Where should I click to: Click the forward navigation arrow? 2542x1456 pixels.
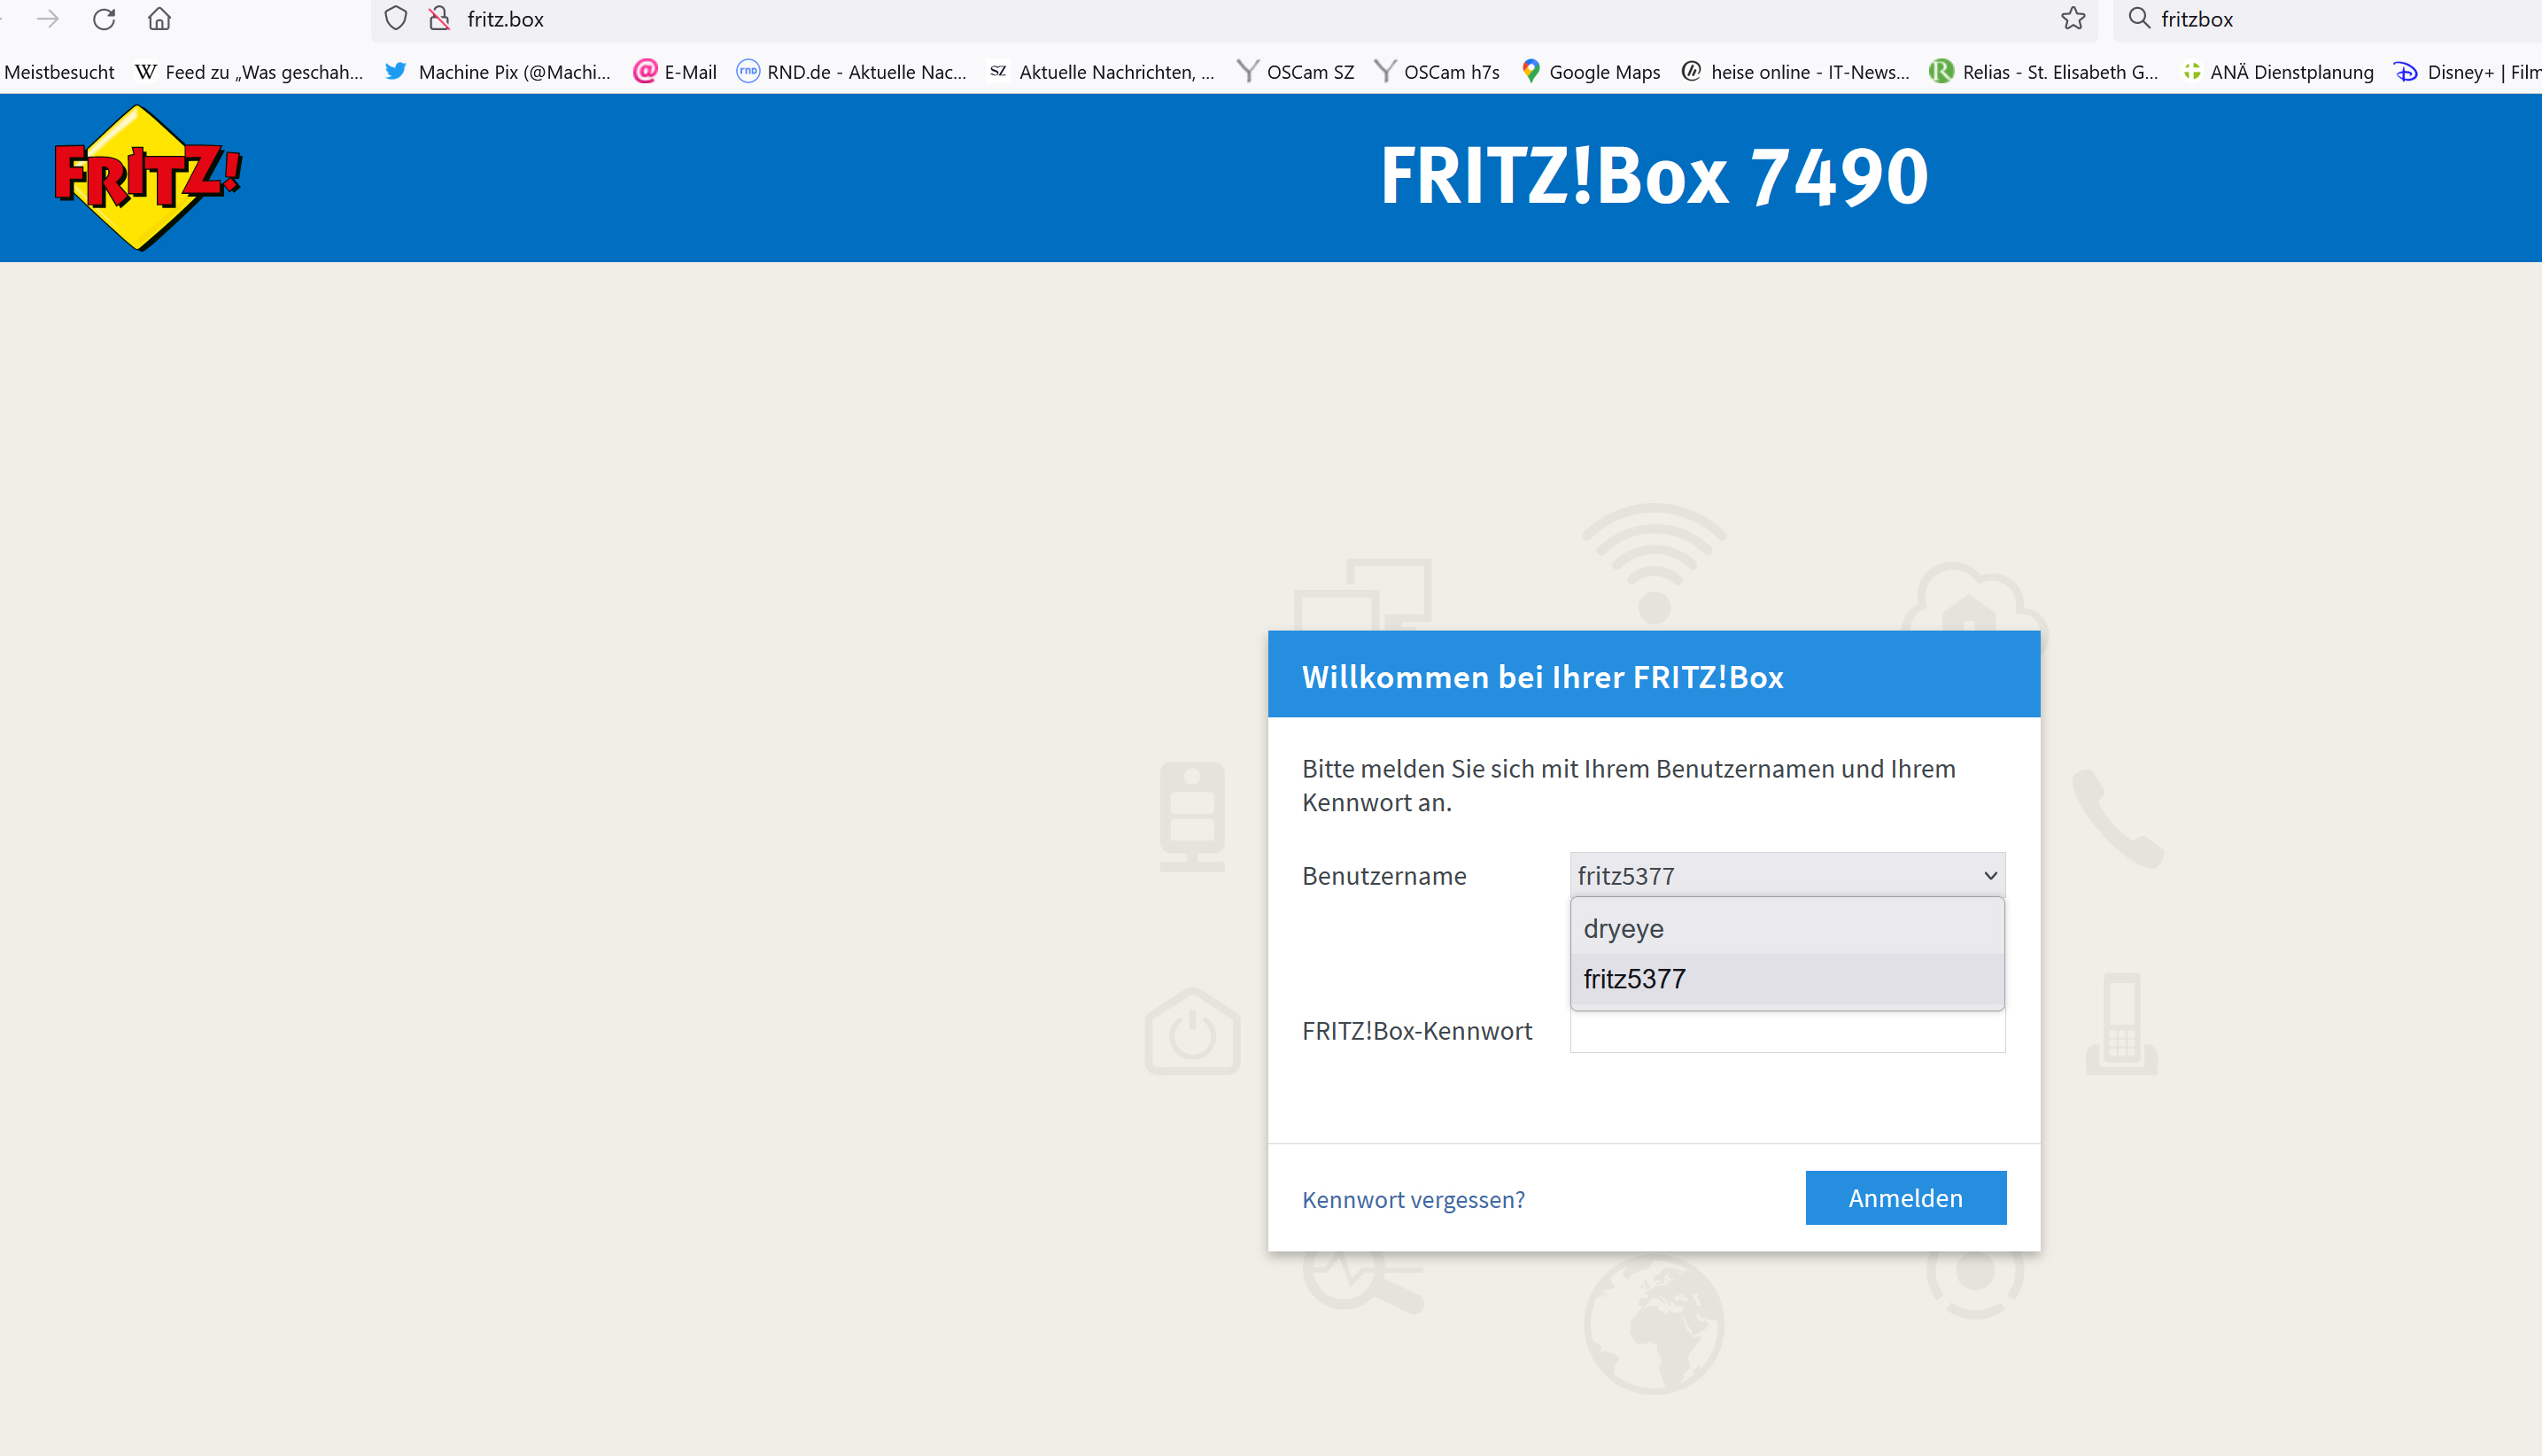48,19
